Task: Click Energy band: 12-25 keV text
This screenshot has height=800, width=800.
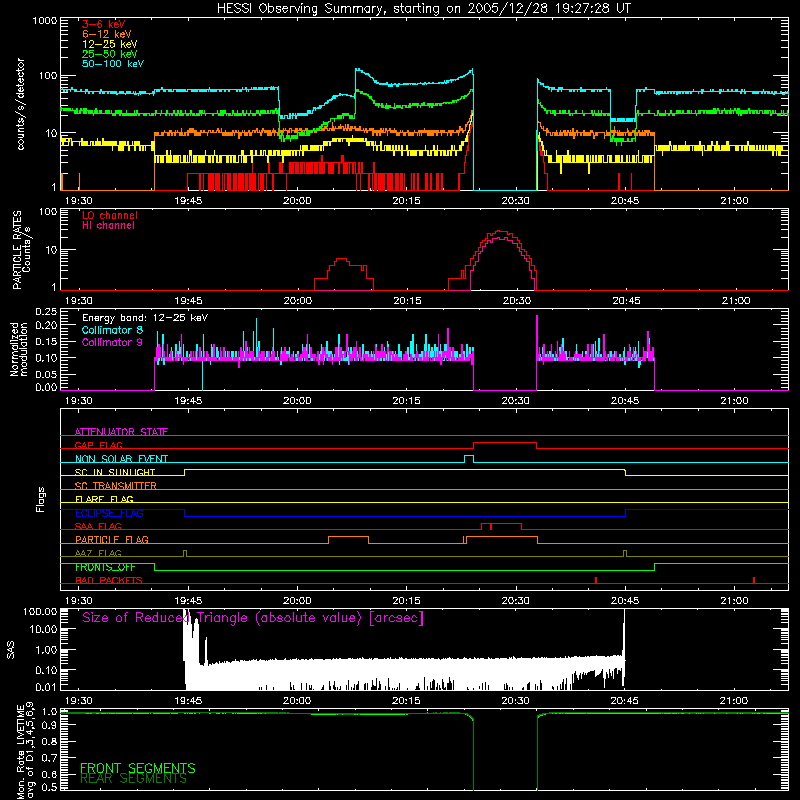Action: click(145, 318)
